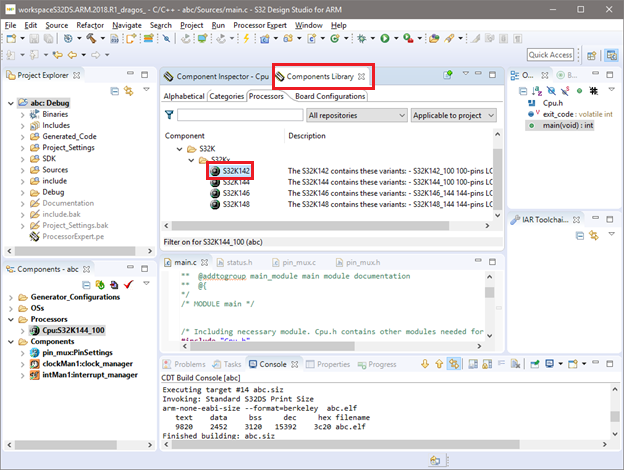Click Link with Editor icon in Project Explorer
624x470 pixels.
[x=129, y=91]
